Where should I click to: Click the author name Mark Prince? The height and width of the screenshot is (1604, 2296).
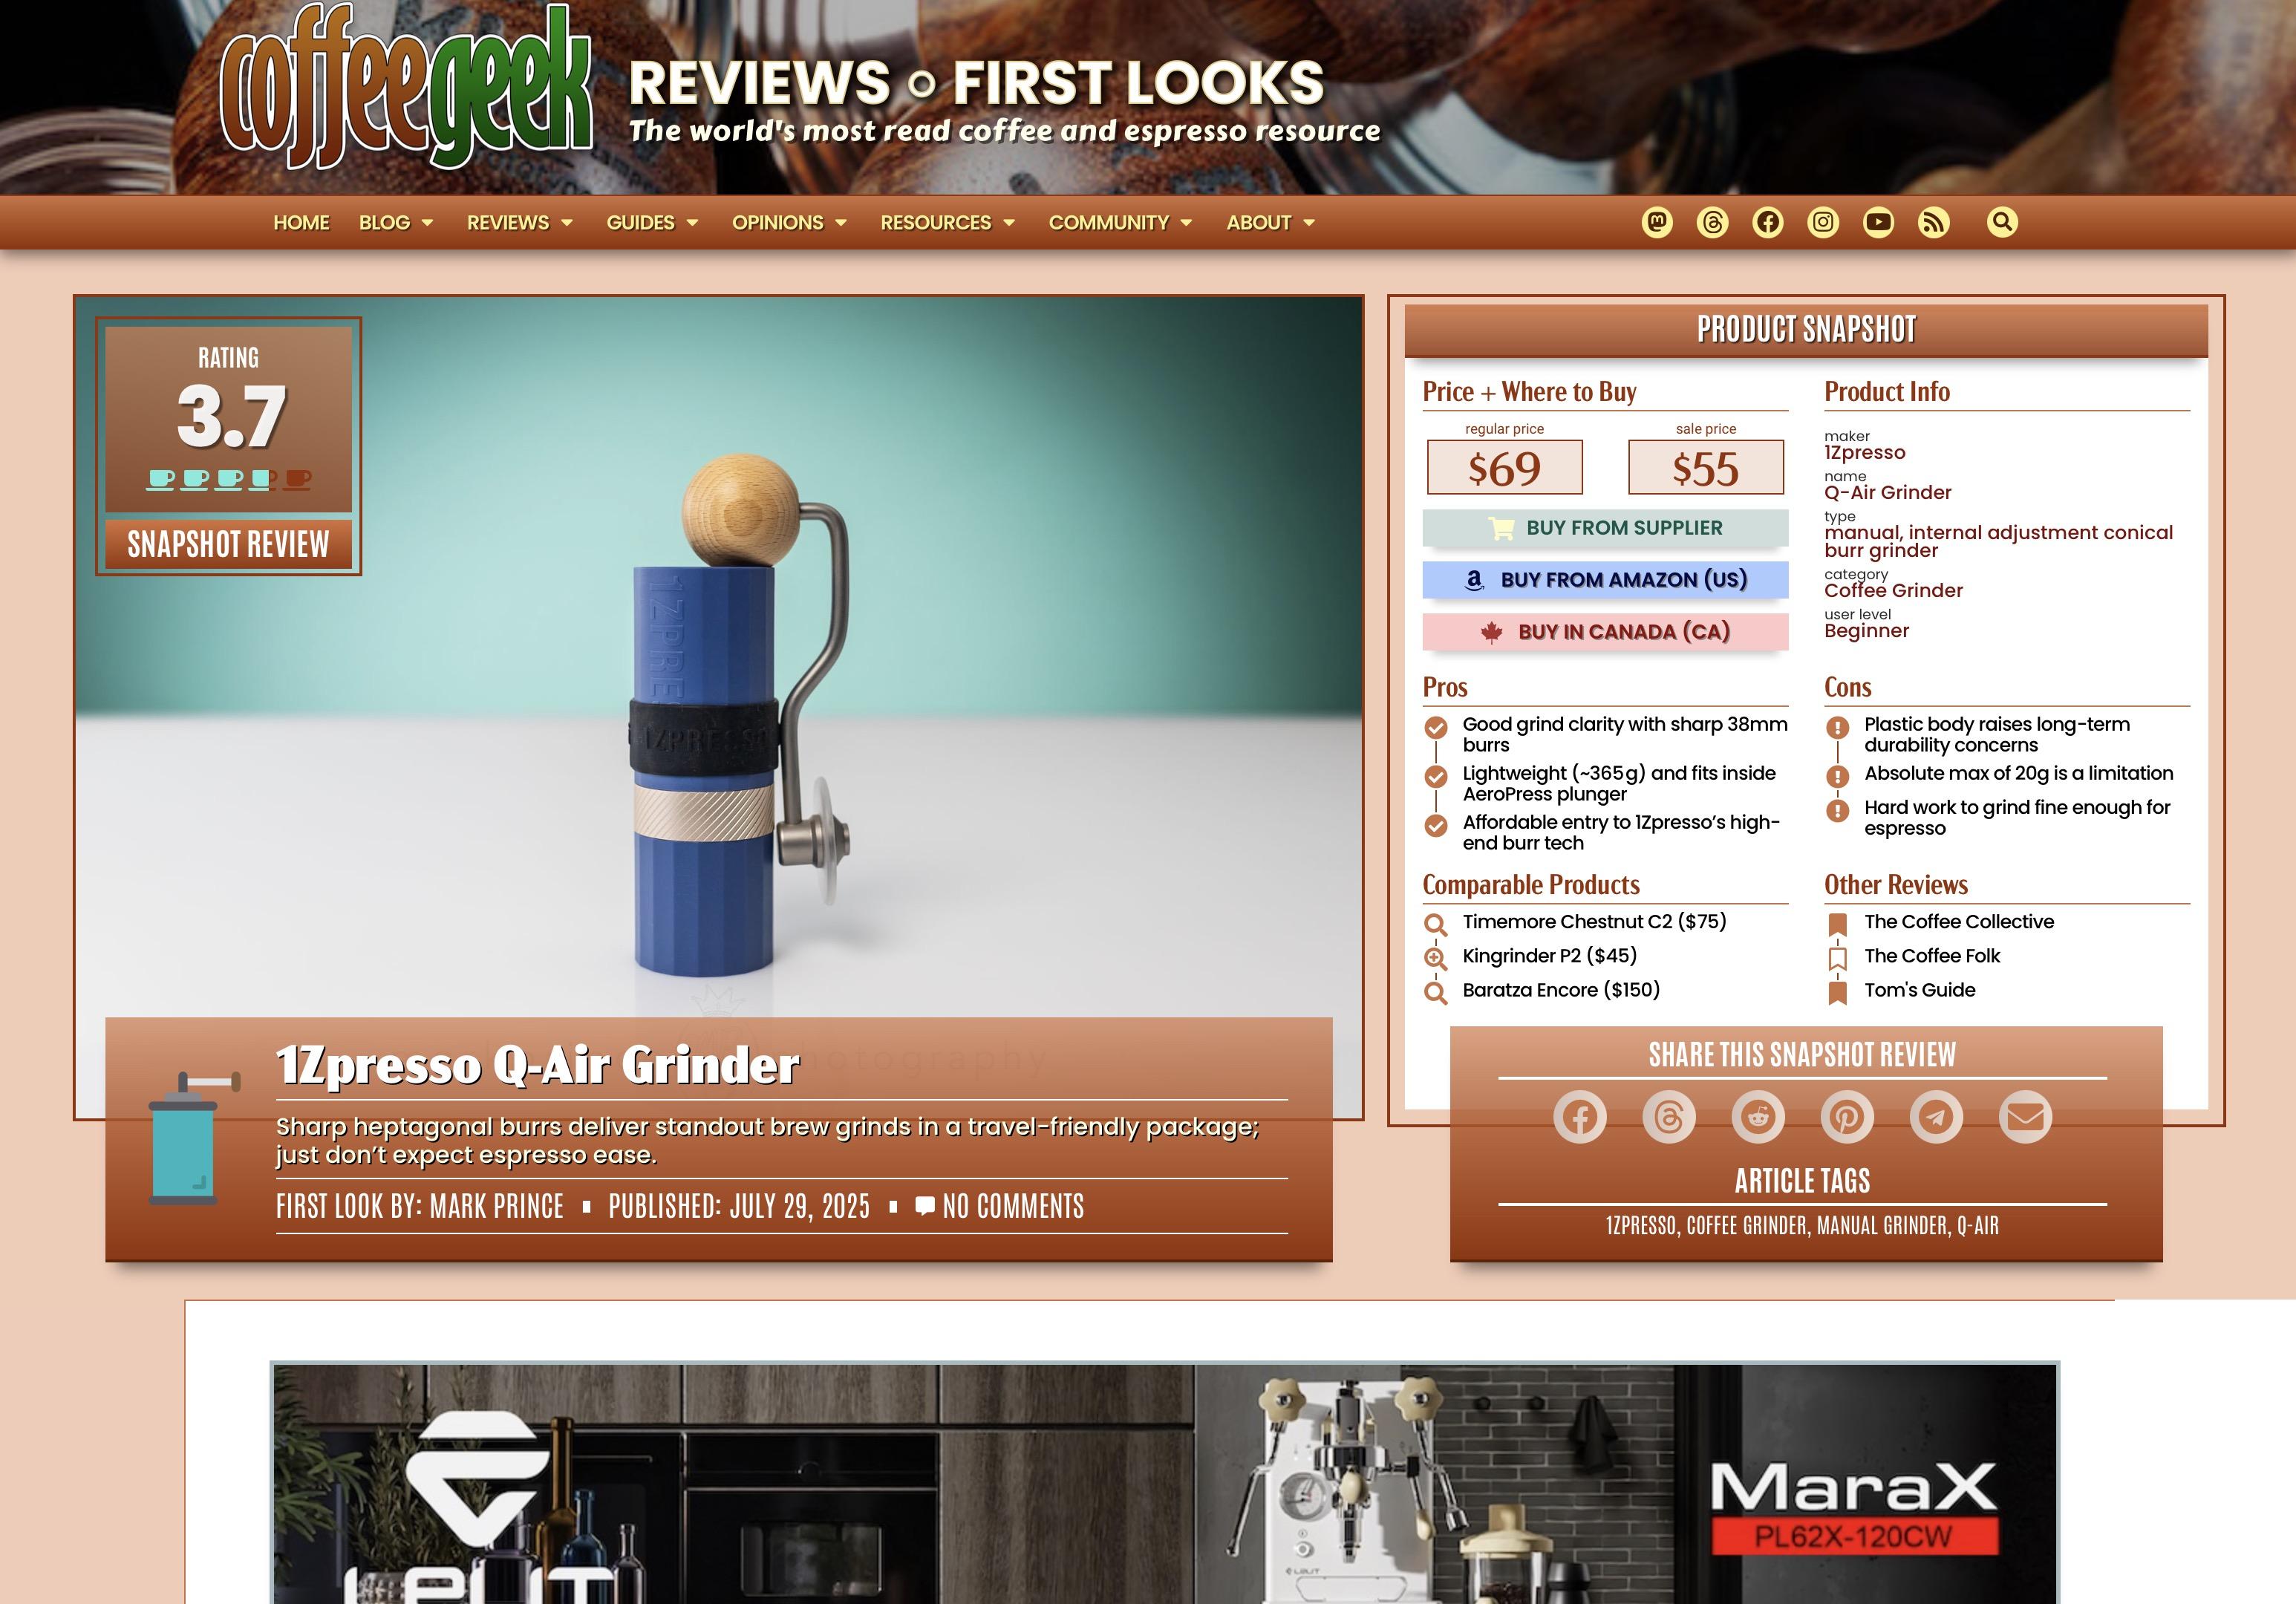497,1207
